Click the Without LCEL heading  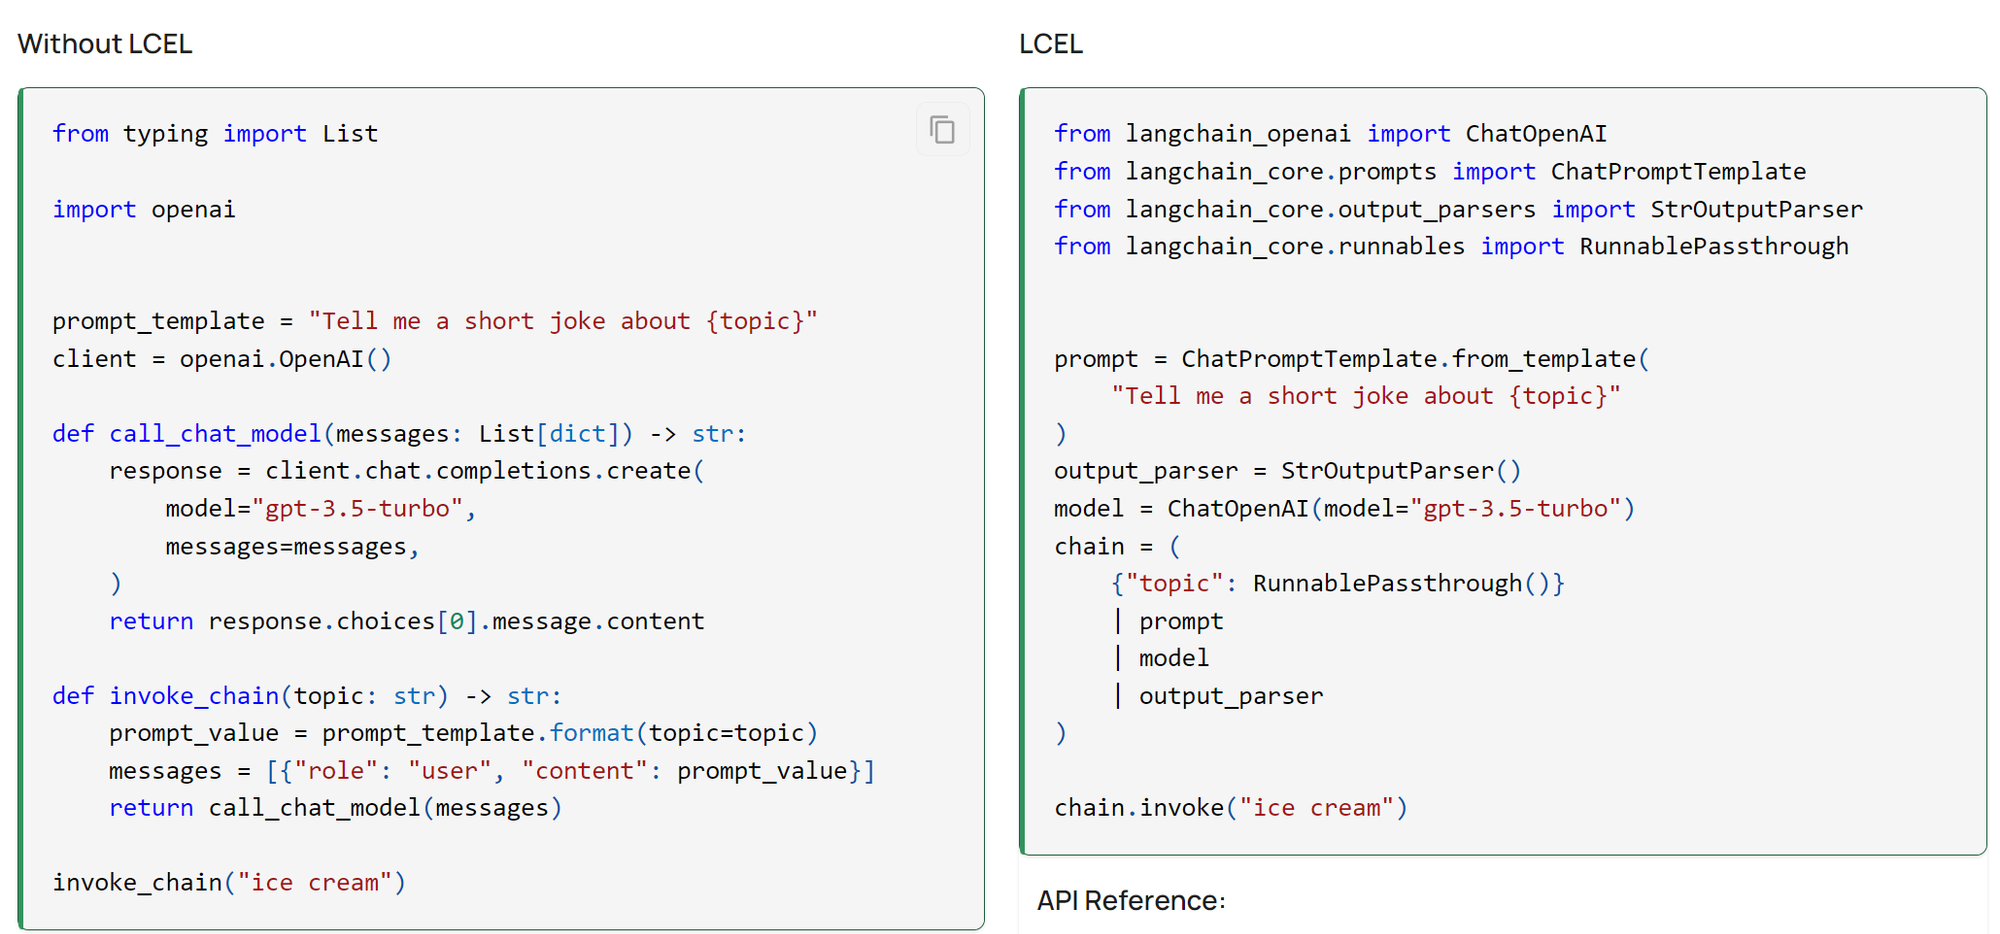pos(103,43)
